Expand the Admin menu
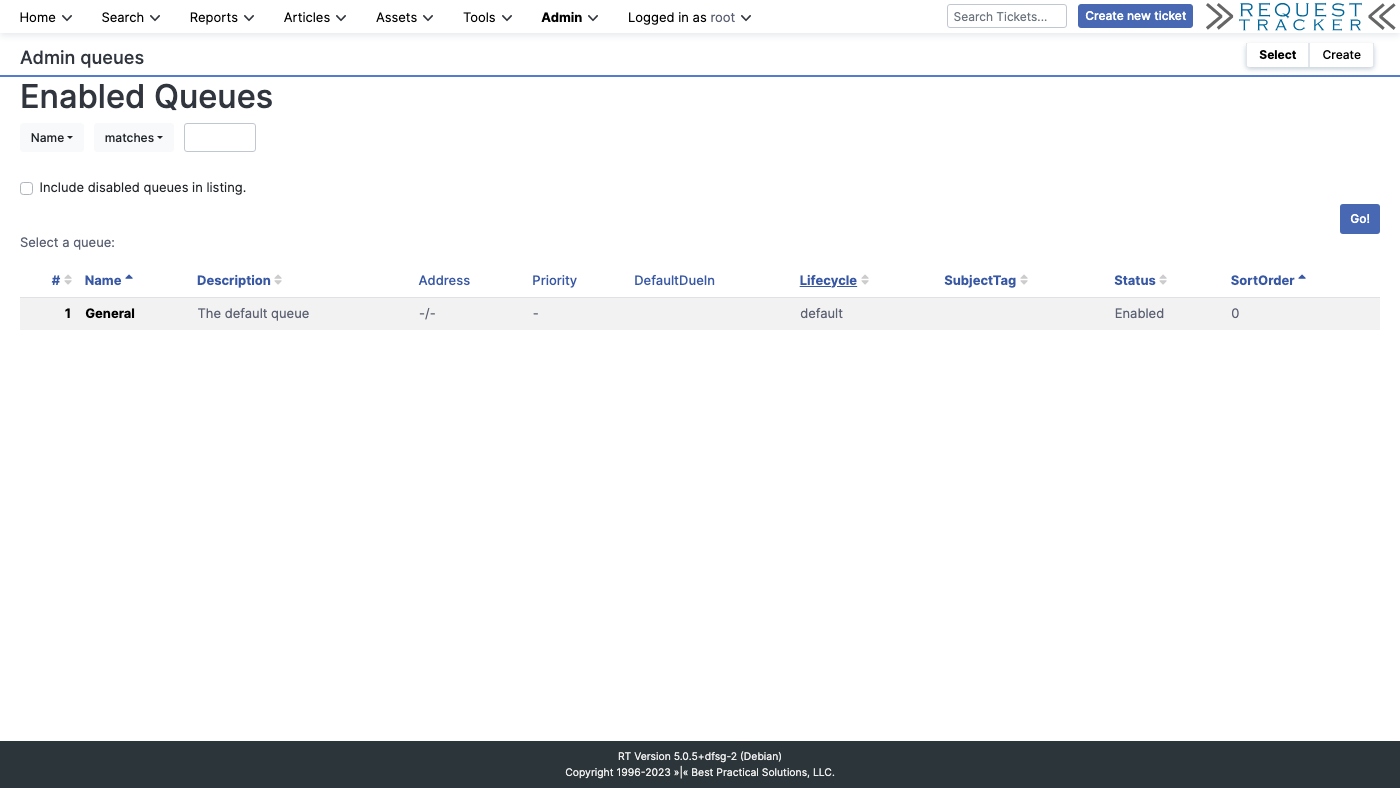The image size is (1400, 788). [x=570, y=17]
